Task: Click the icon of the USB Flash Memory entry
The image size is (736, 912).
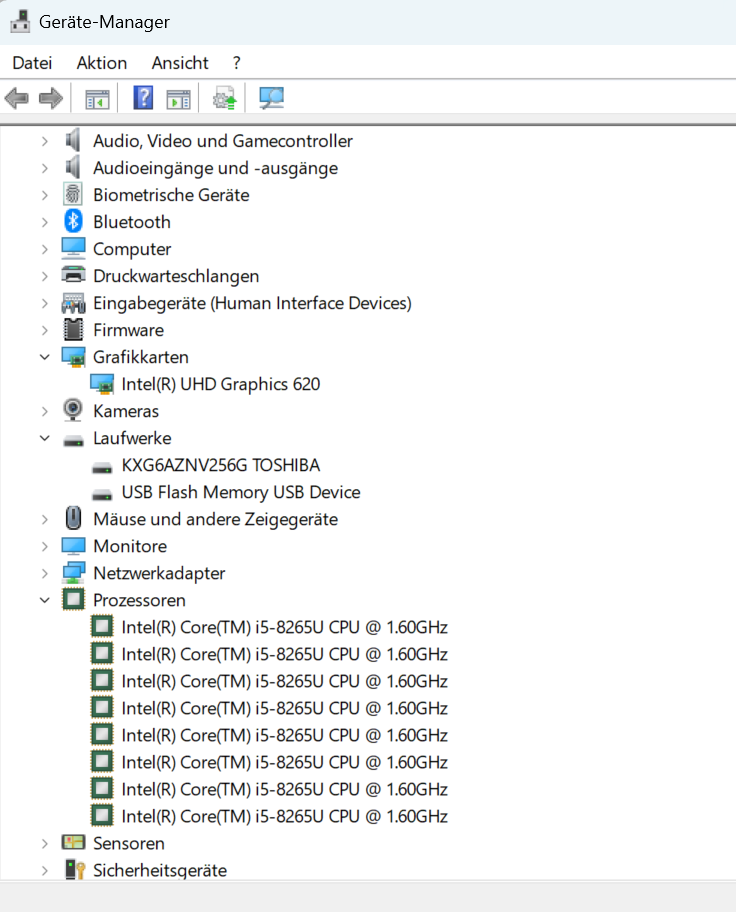Action: point(102,494)
